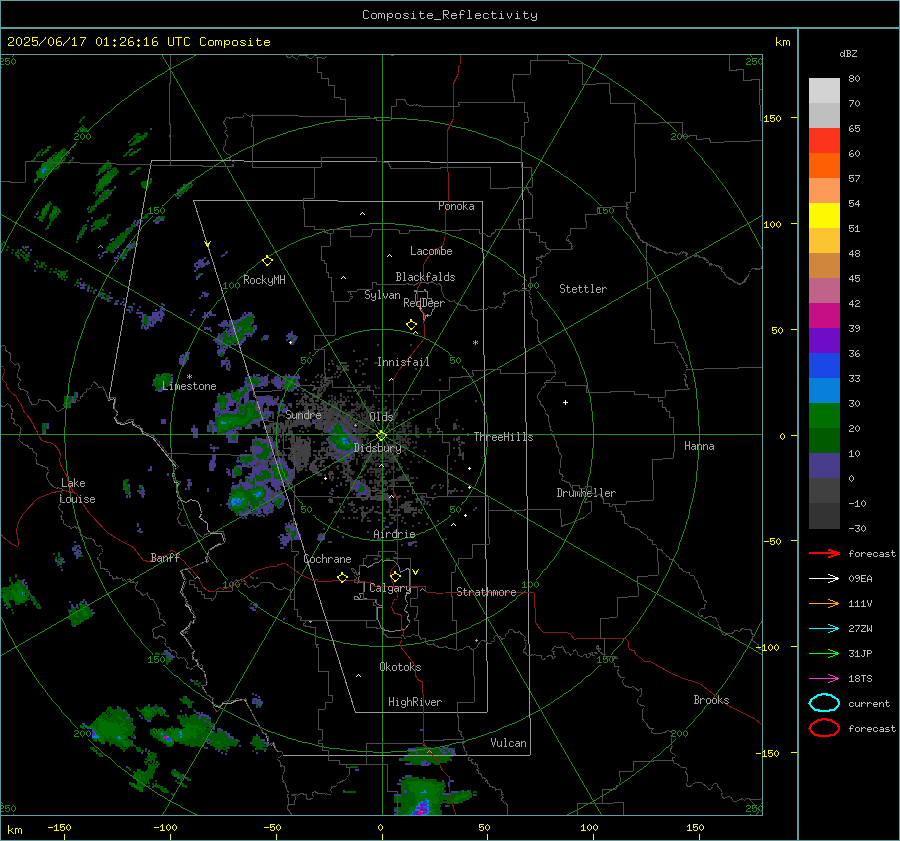The width and height of the screenshot is (900, 841).
Task: Click the orange 57-60 dBZ color swatch
Action: pyautogui.click(x=824, y=166)
